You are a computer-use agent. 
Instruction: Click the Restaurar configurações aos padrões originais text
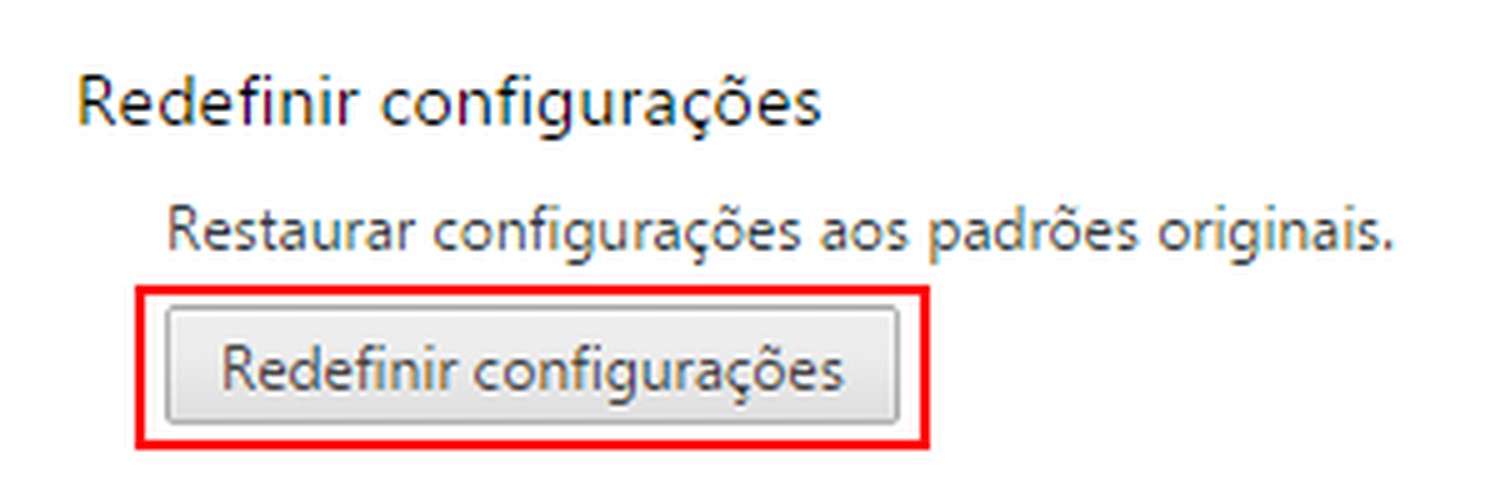(x=779, y=232)
